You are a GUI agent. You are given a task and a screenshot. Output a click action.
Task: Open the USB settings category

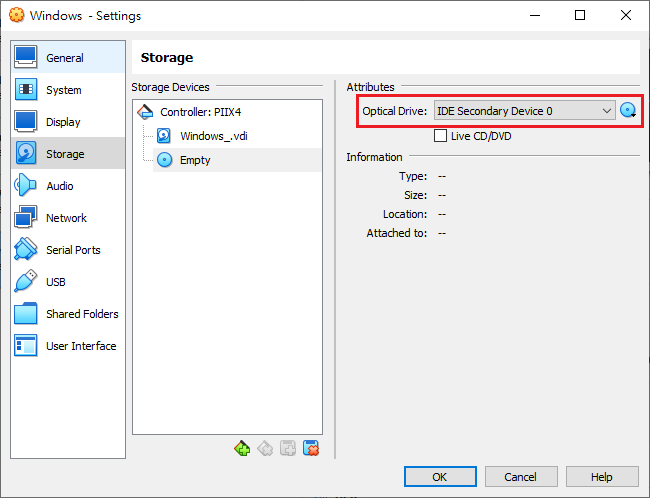coord(56,282)
